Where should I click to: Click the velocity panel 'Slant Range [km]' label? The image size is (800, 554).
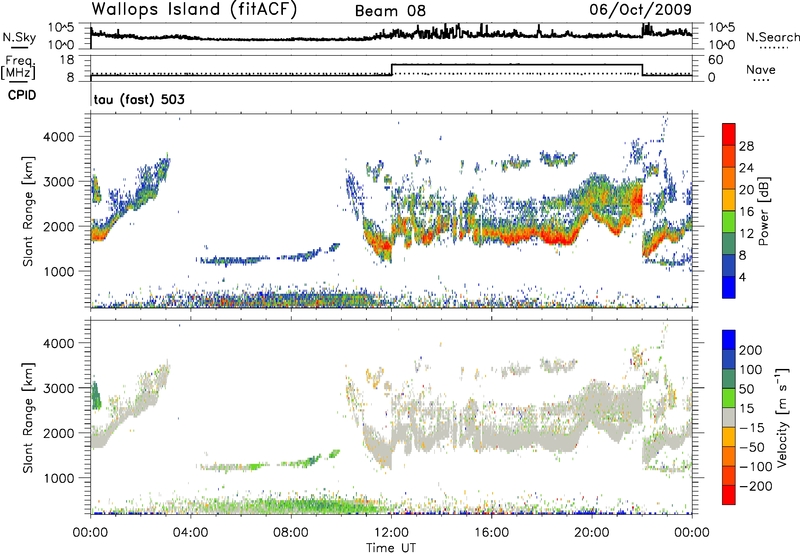pos(28,417)
